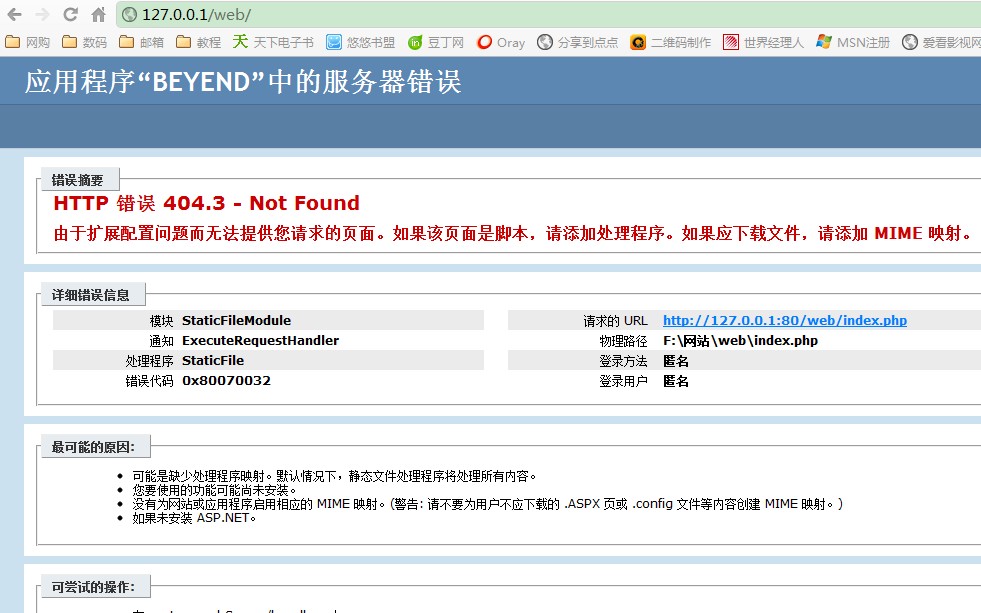Click the 登录方法 label
This screenshot has width=981, height=613.
pyautogui.click(x=623, y=361)
